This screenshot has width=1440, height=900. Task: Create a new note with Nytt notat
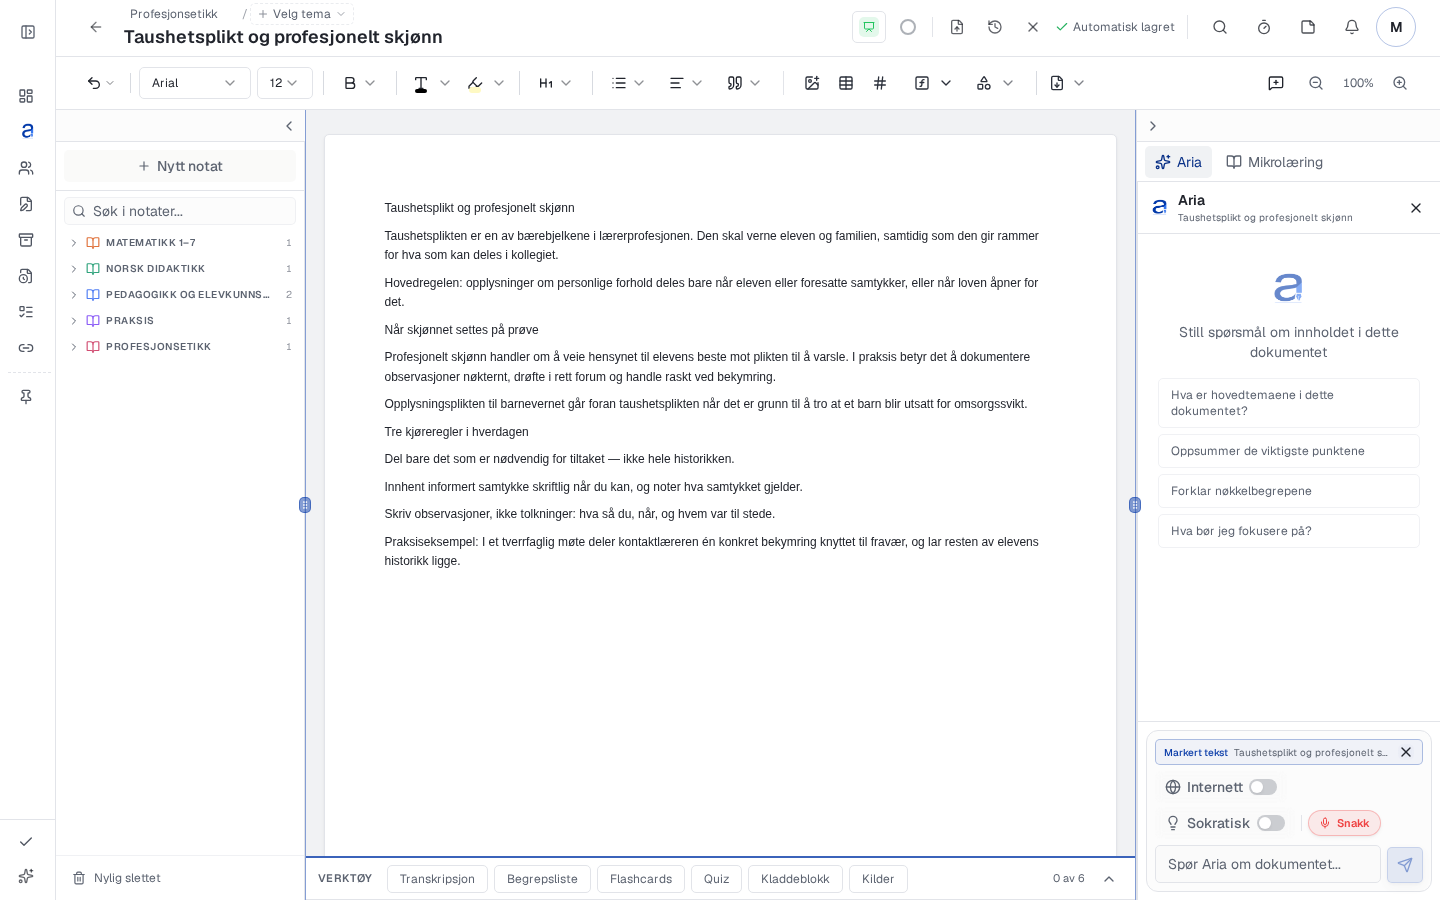(180, 166)
